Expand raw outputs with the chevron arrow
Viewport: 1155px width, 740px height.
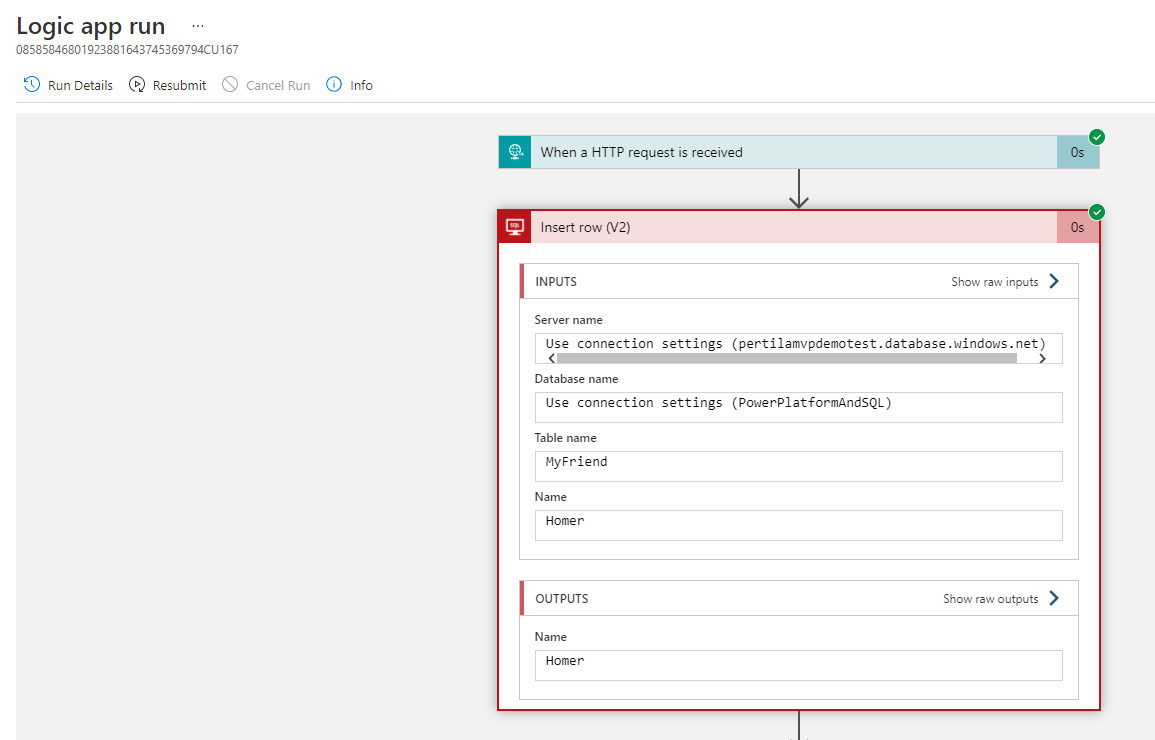coord(1054,599)
